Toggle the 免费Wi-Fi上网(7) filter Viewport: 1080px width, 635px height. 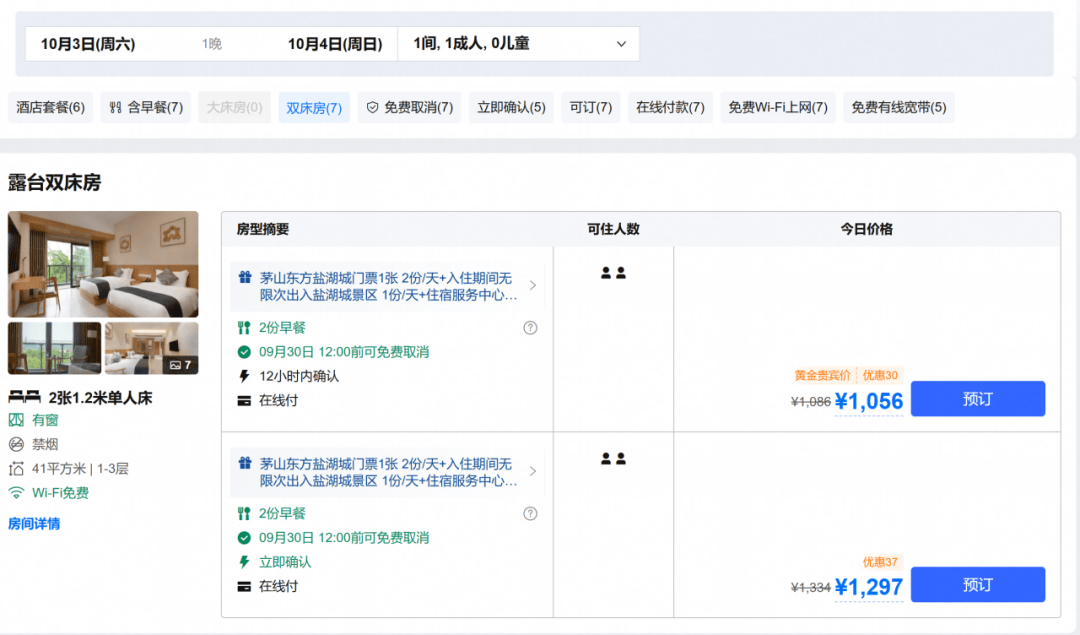[778, 107]
